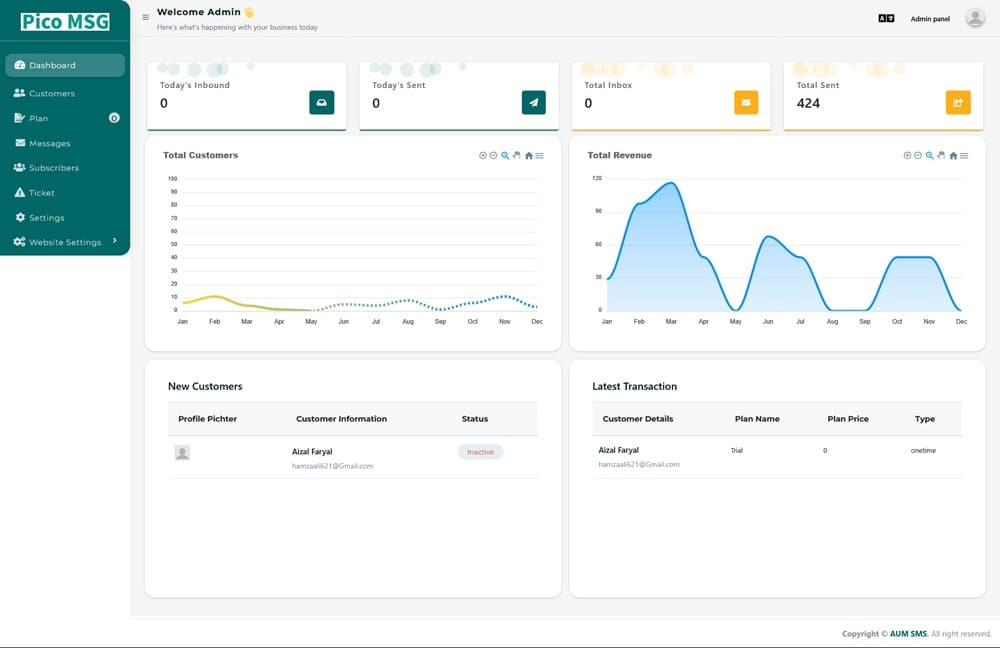
Task: Click the Today's Sent paper plane icon
Action: pyautogui.click(x=533, y=102)
